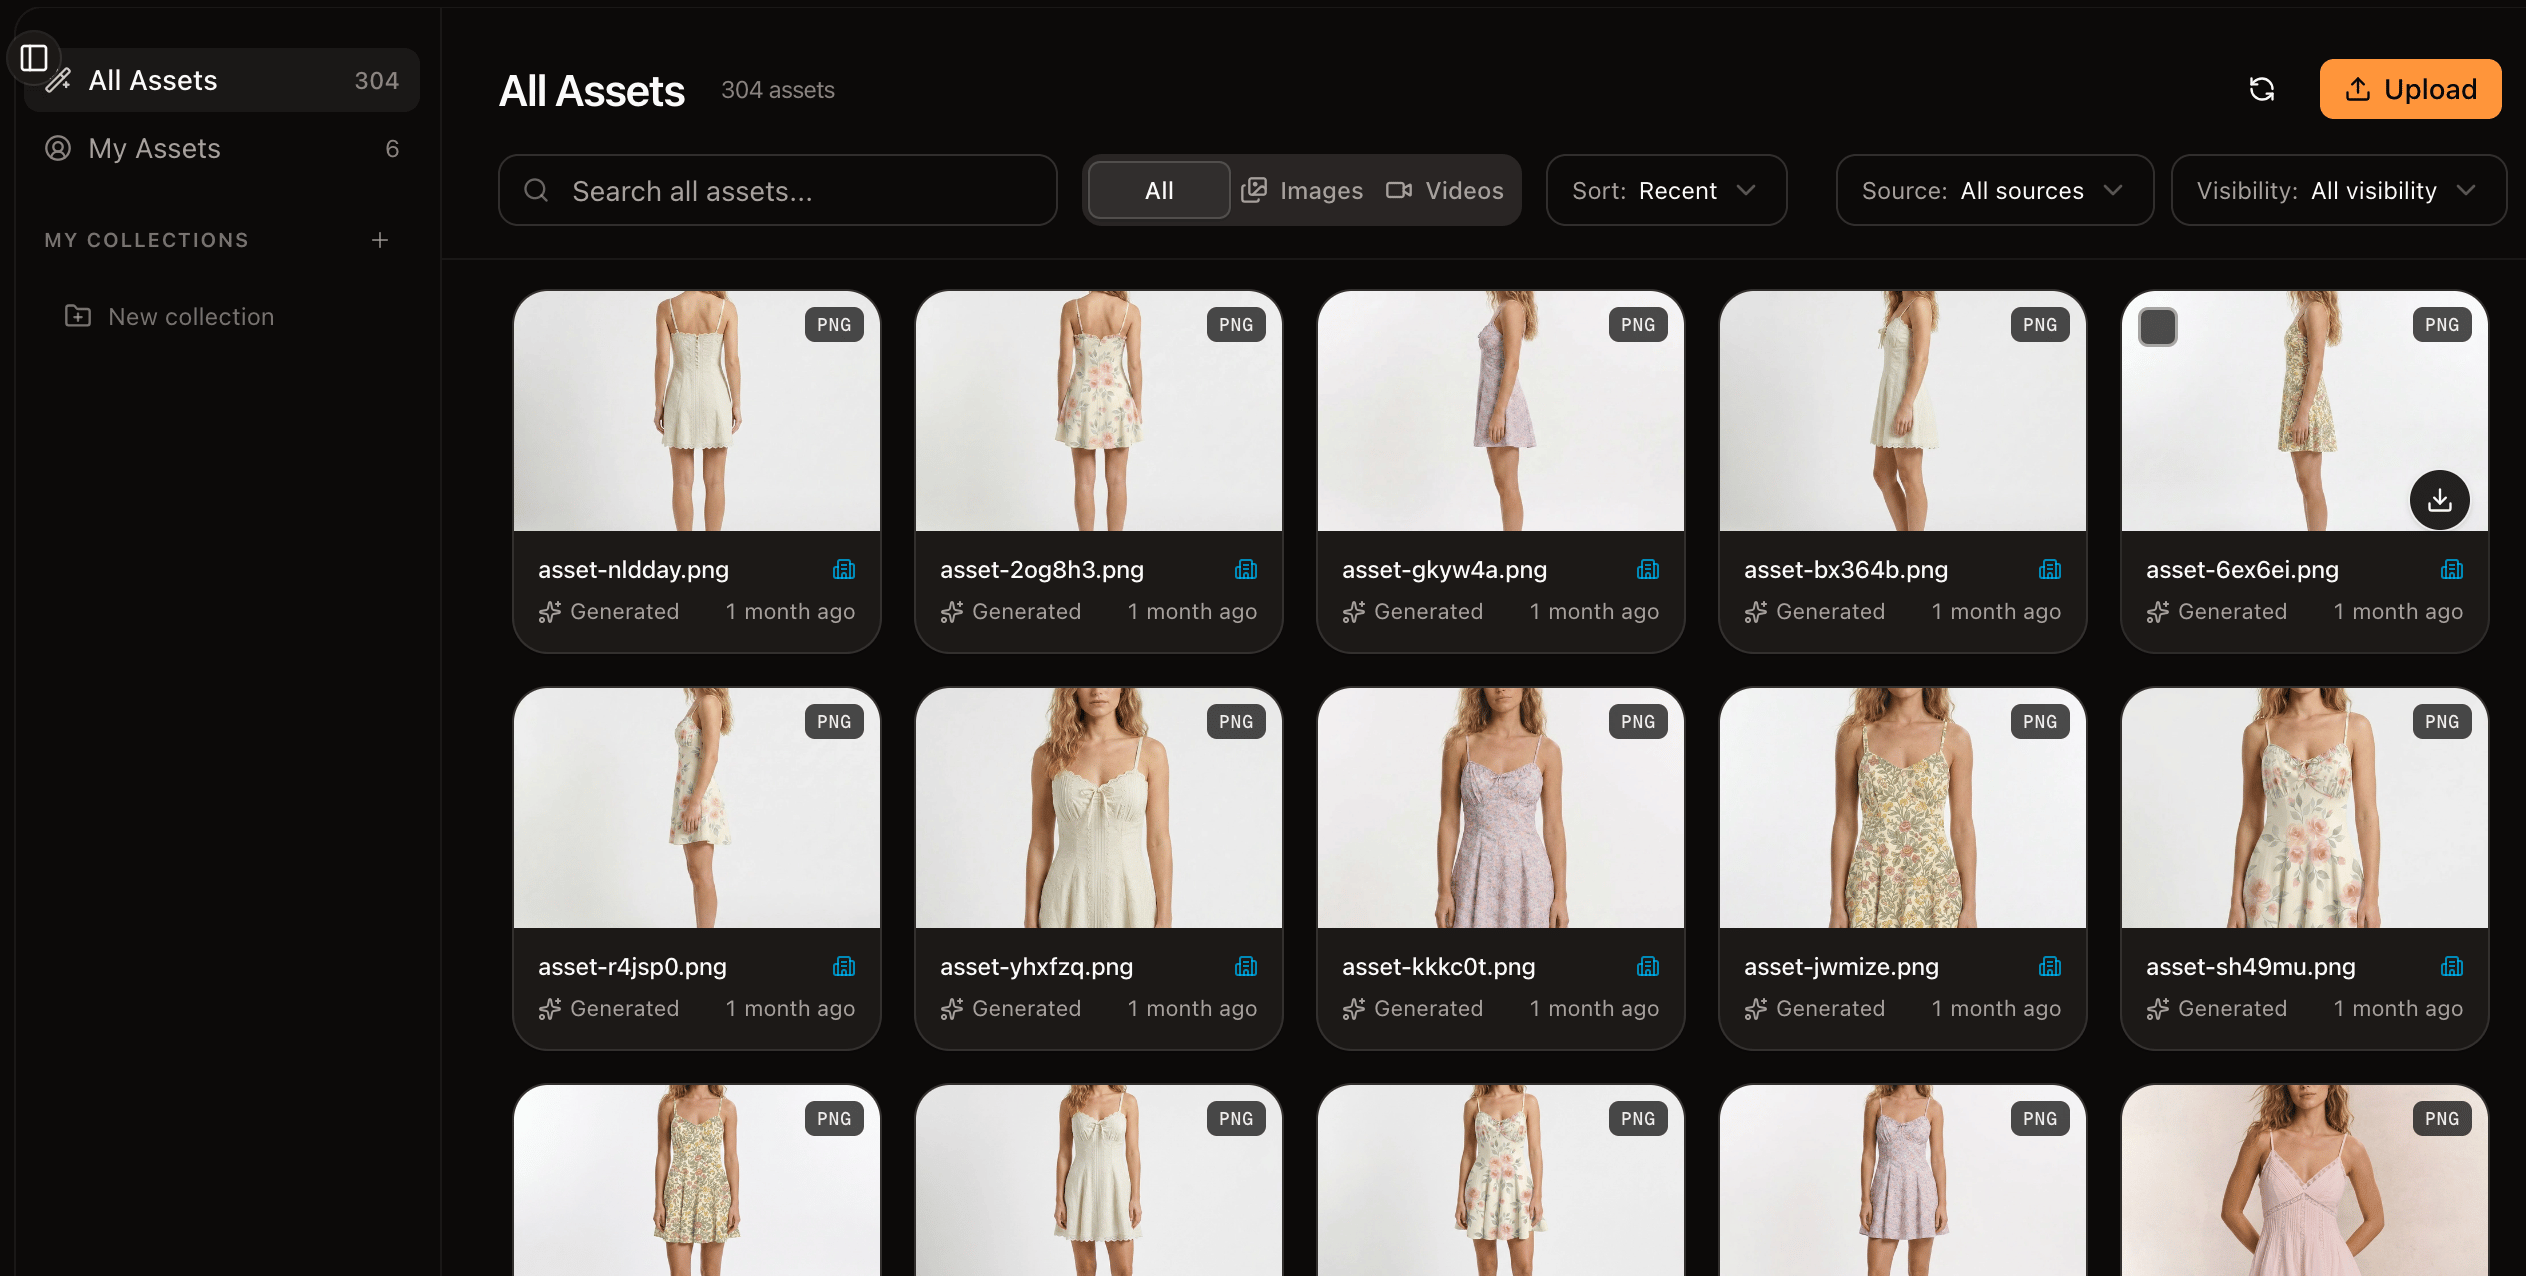Open My Assets in the sidebar
The width and height of the screenshot is (2526, 1276).
(222, 148)
